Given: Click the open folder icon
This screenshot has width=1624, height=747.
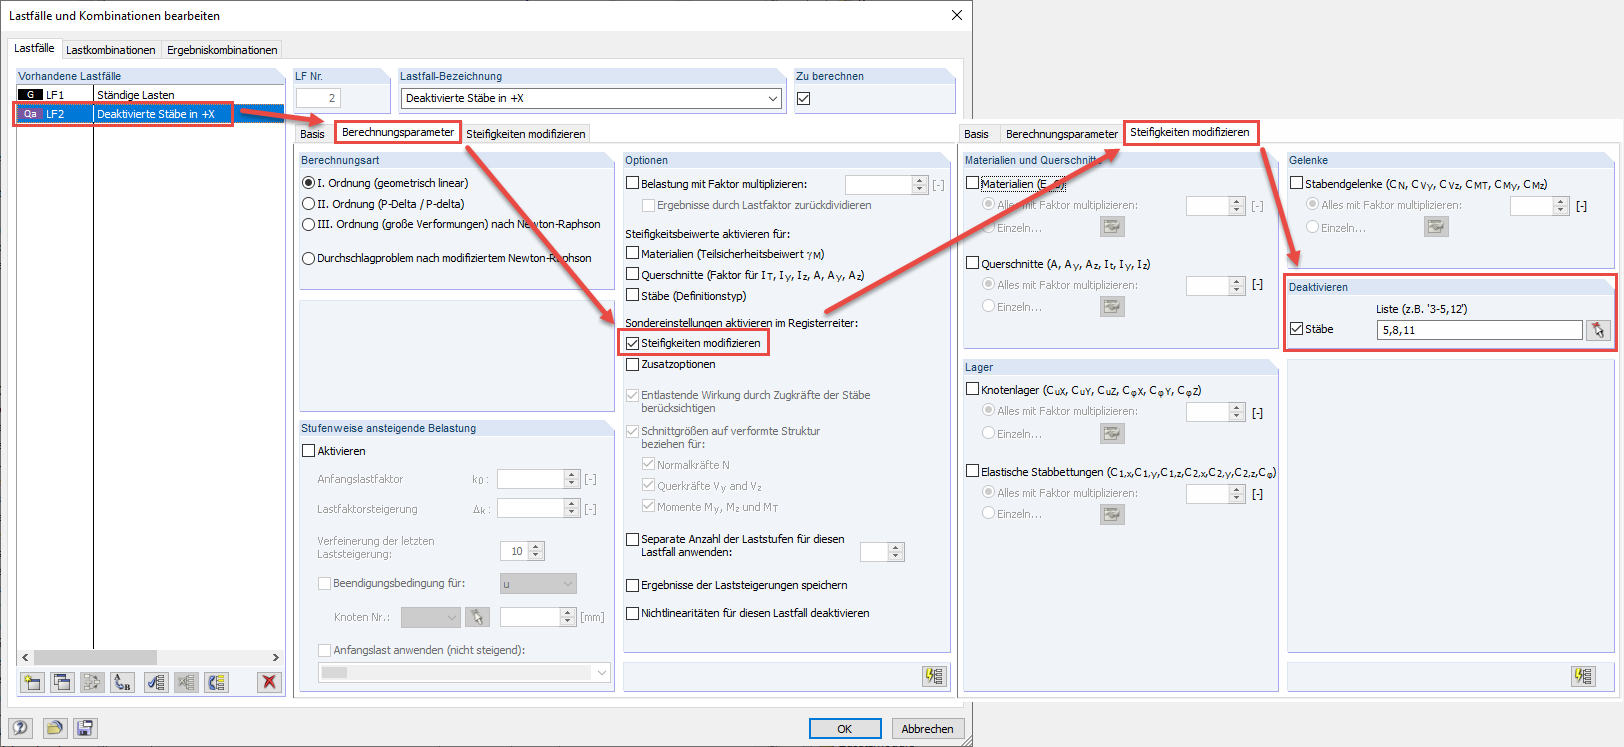Looking at the screenshot, I should click(x=54, y=728).
